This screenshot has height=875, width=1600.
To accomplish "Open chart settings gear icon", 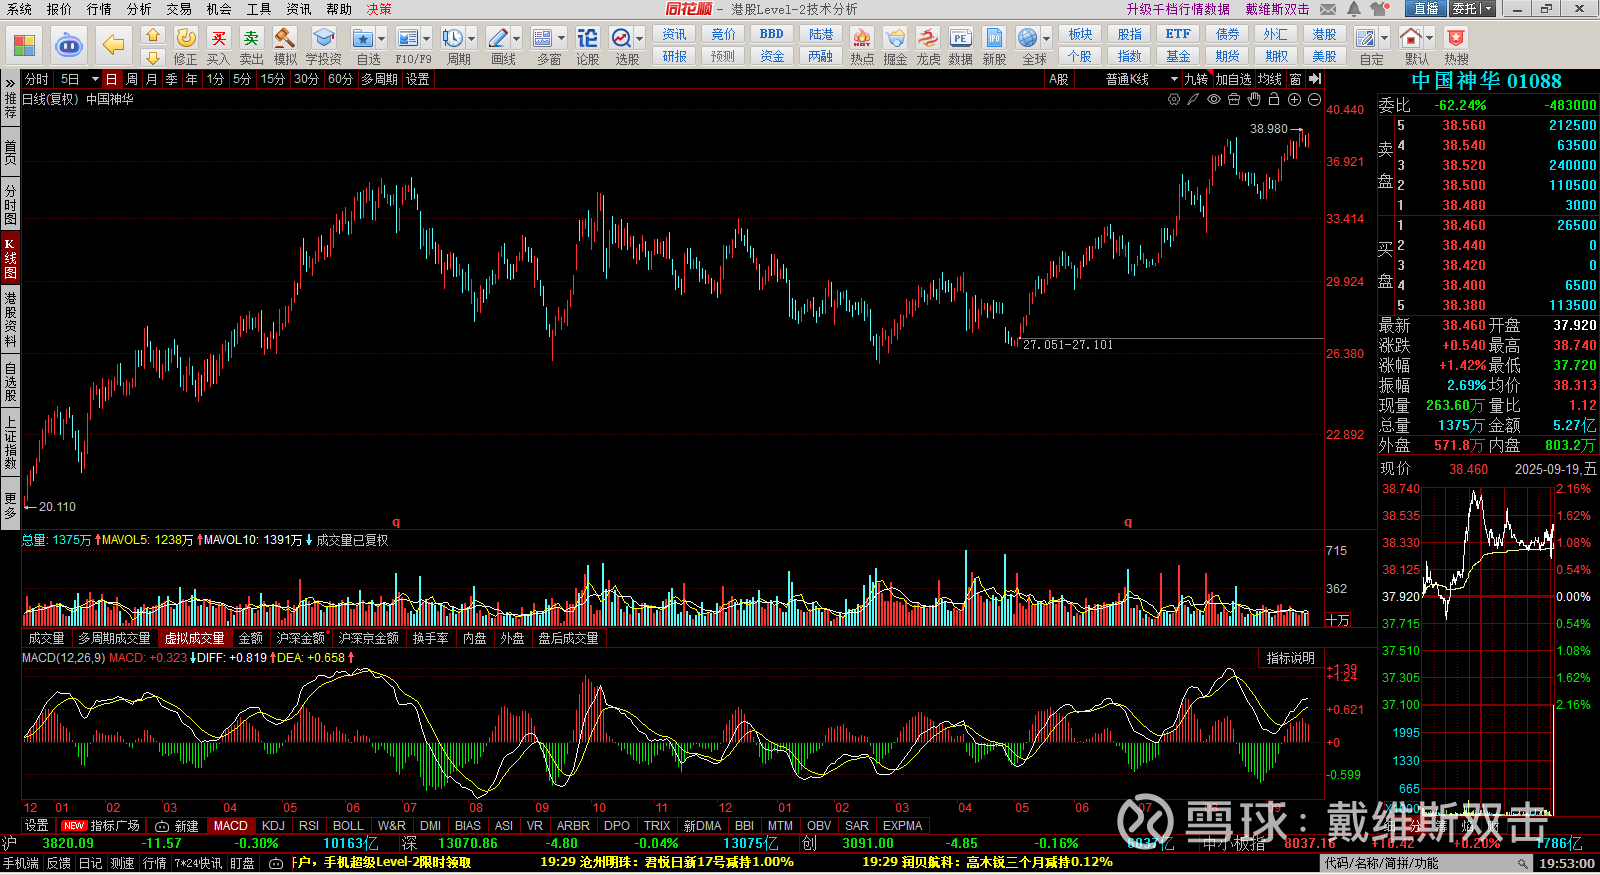I will point(1174,99).
